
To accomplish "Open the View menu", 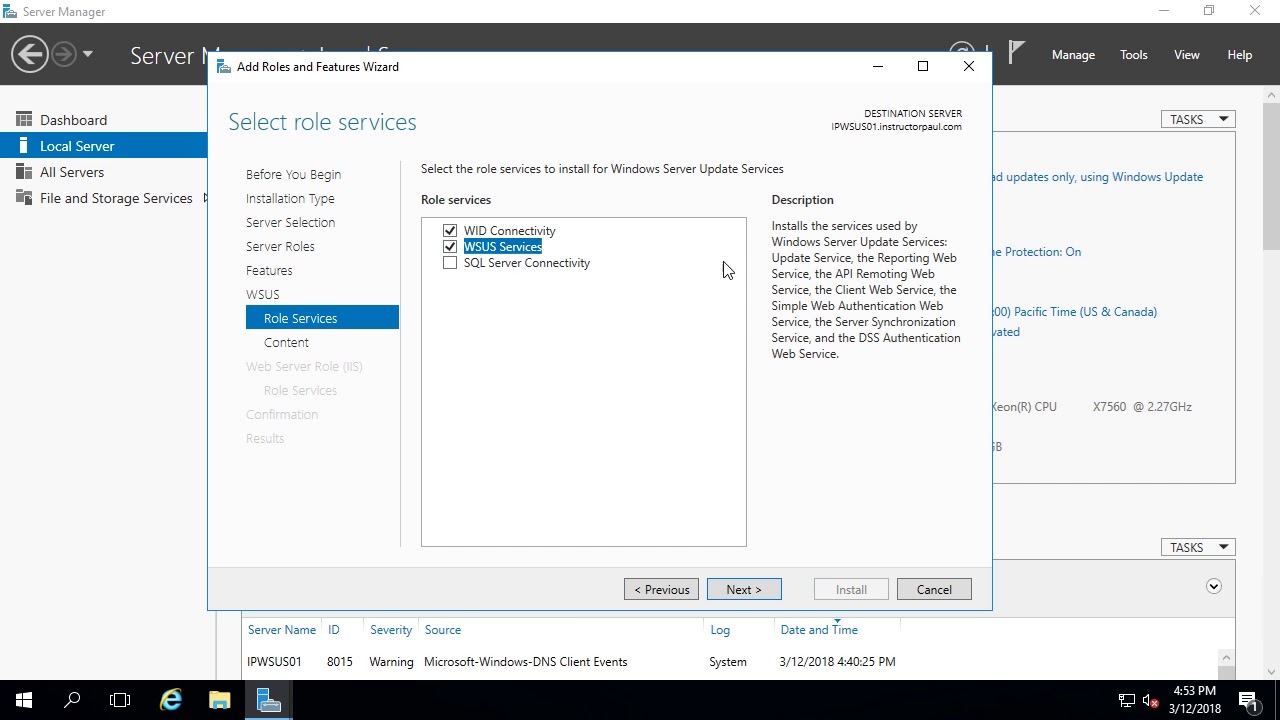I will point(1187,55).
